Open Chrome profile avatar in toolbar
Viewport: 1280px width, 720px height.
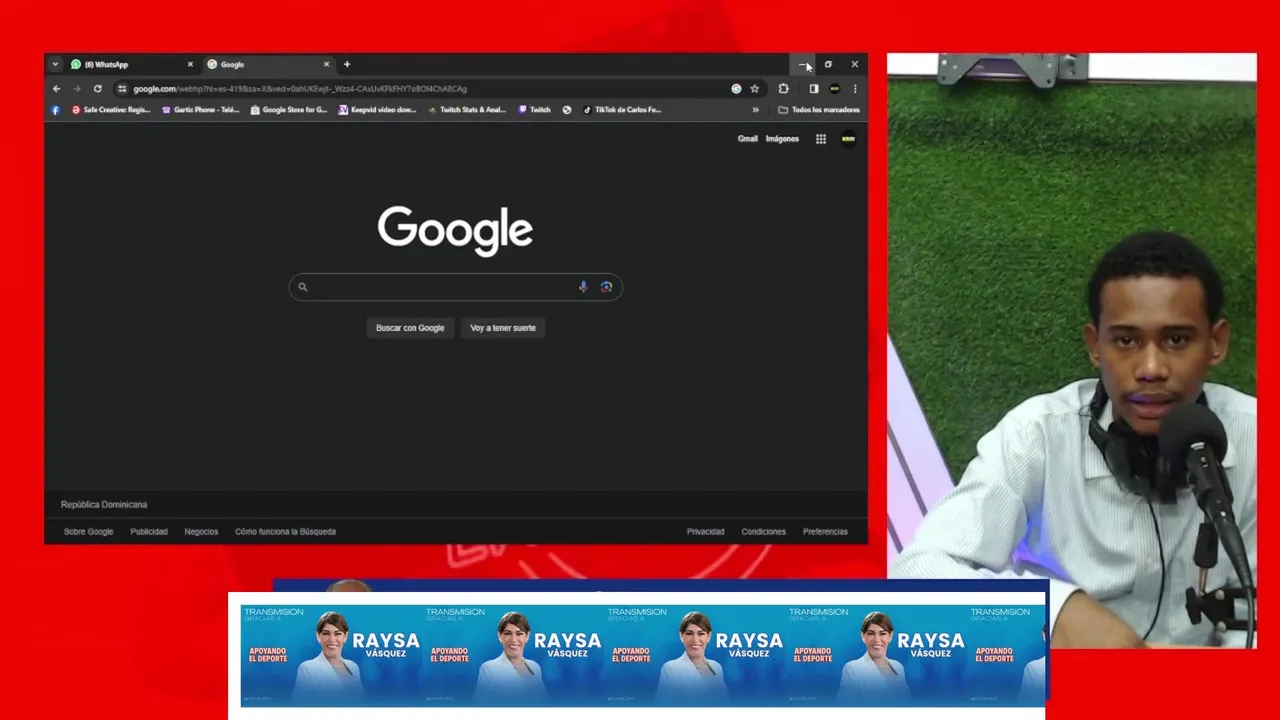tap(835, 89)
